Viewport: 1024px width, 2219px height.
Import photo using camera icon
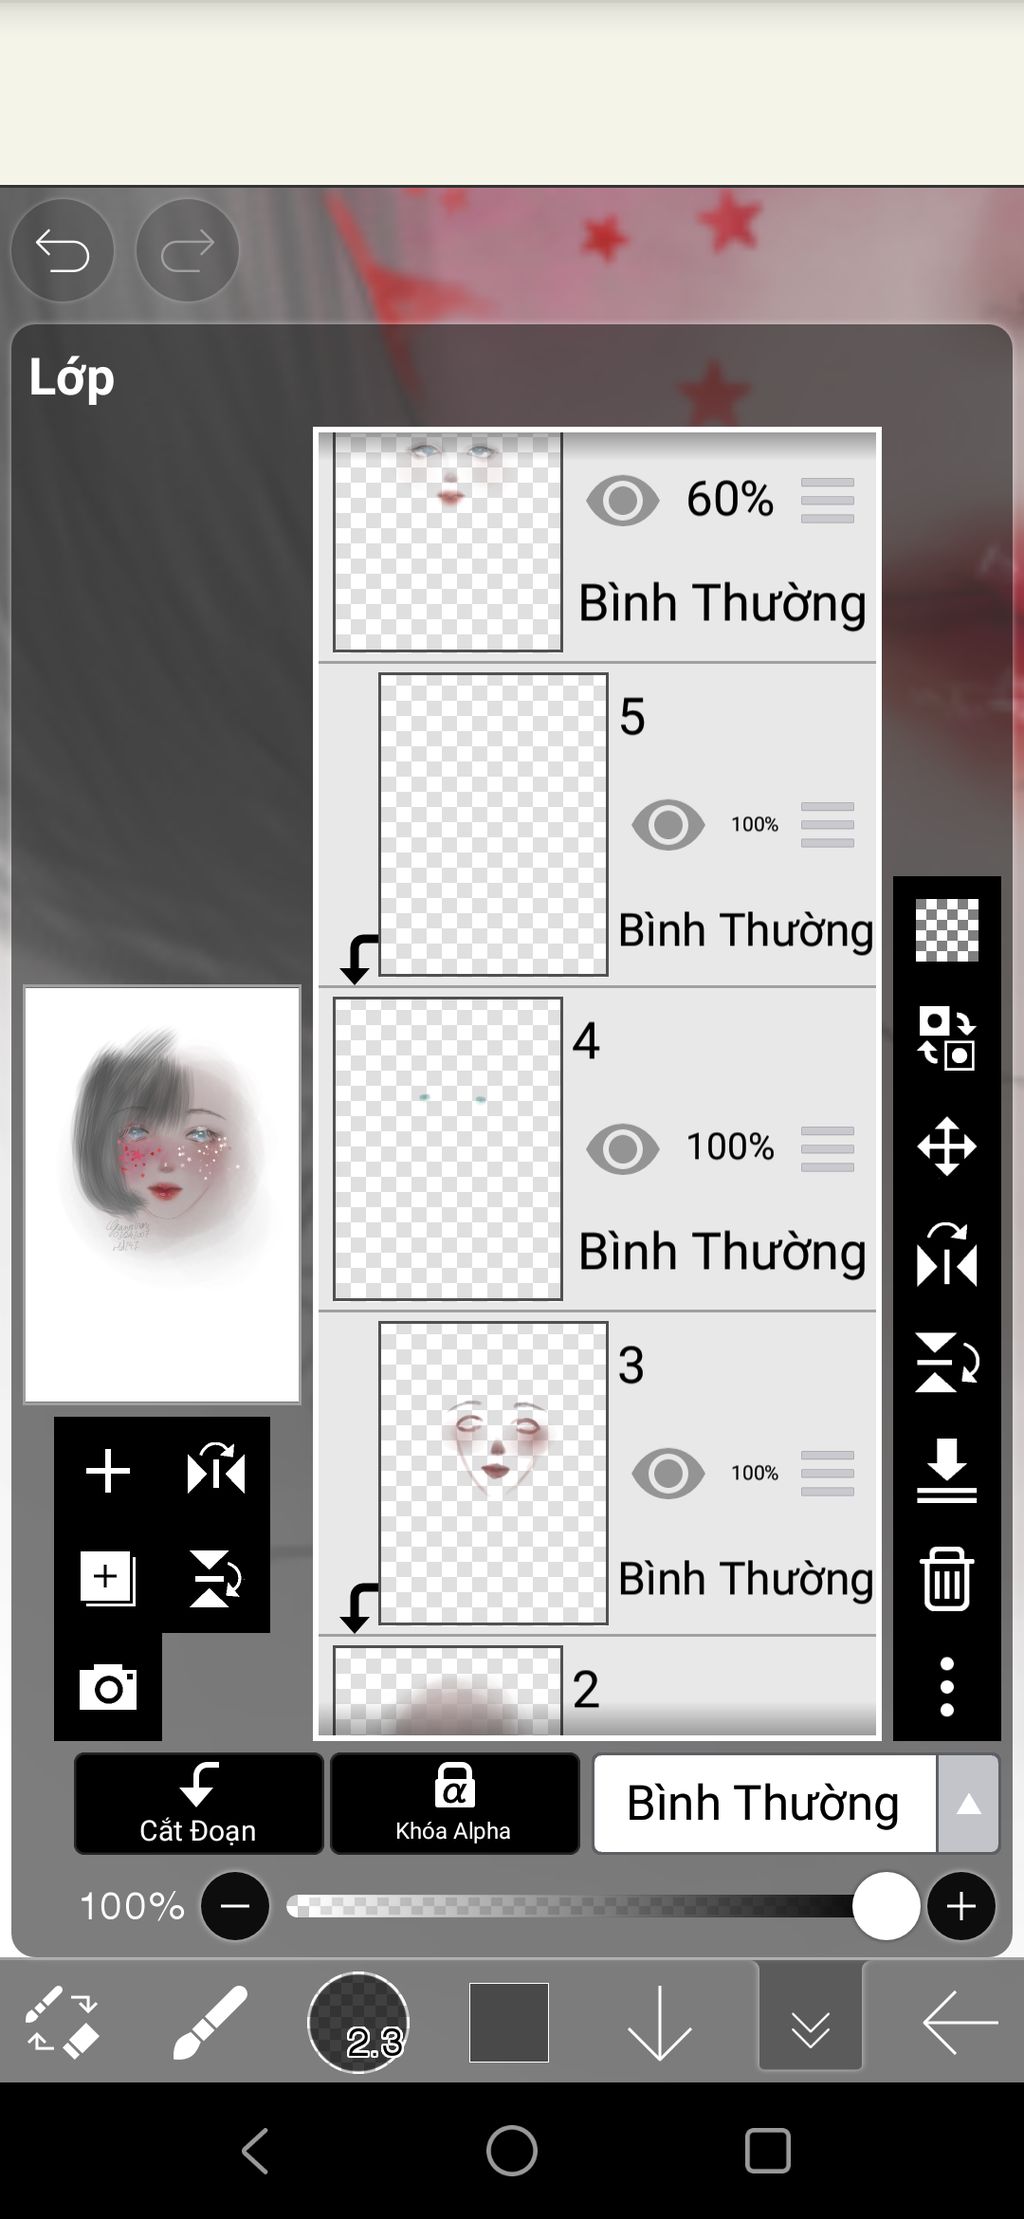click(108, 1687)
